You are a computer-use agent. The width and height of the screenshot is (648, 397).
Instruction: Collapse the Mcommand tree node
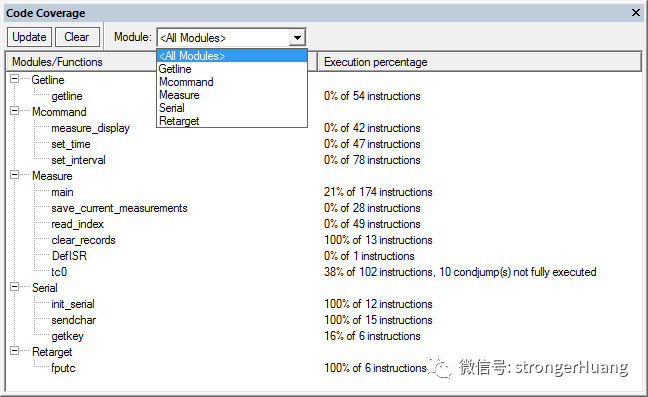click(14, 111)
